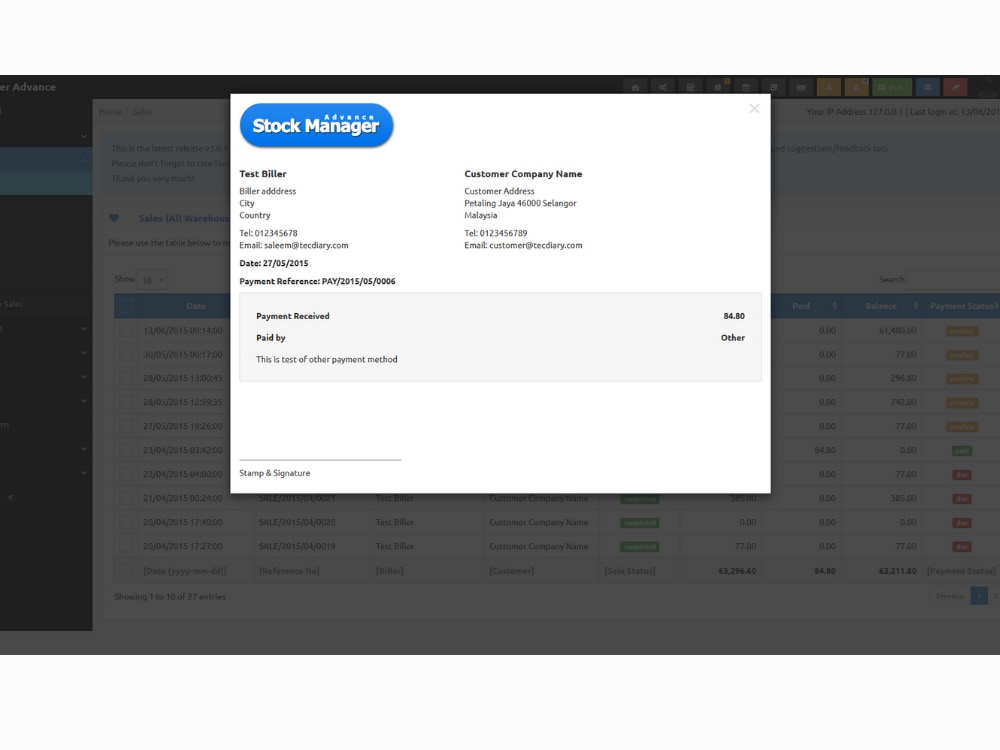Click the share icon in top toolbar

[663, 87]
